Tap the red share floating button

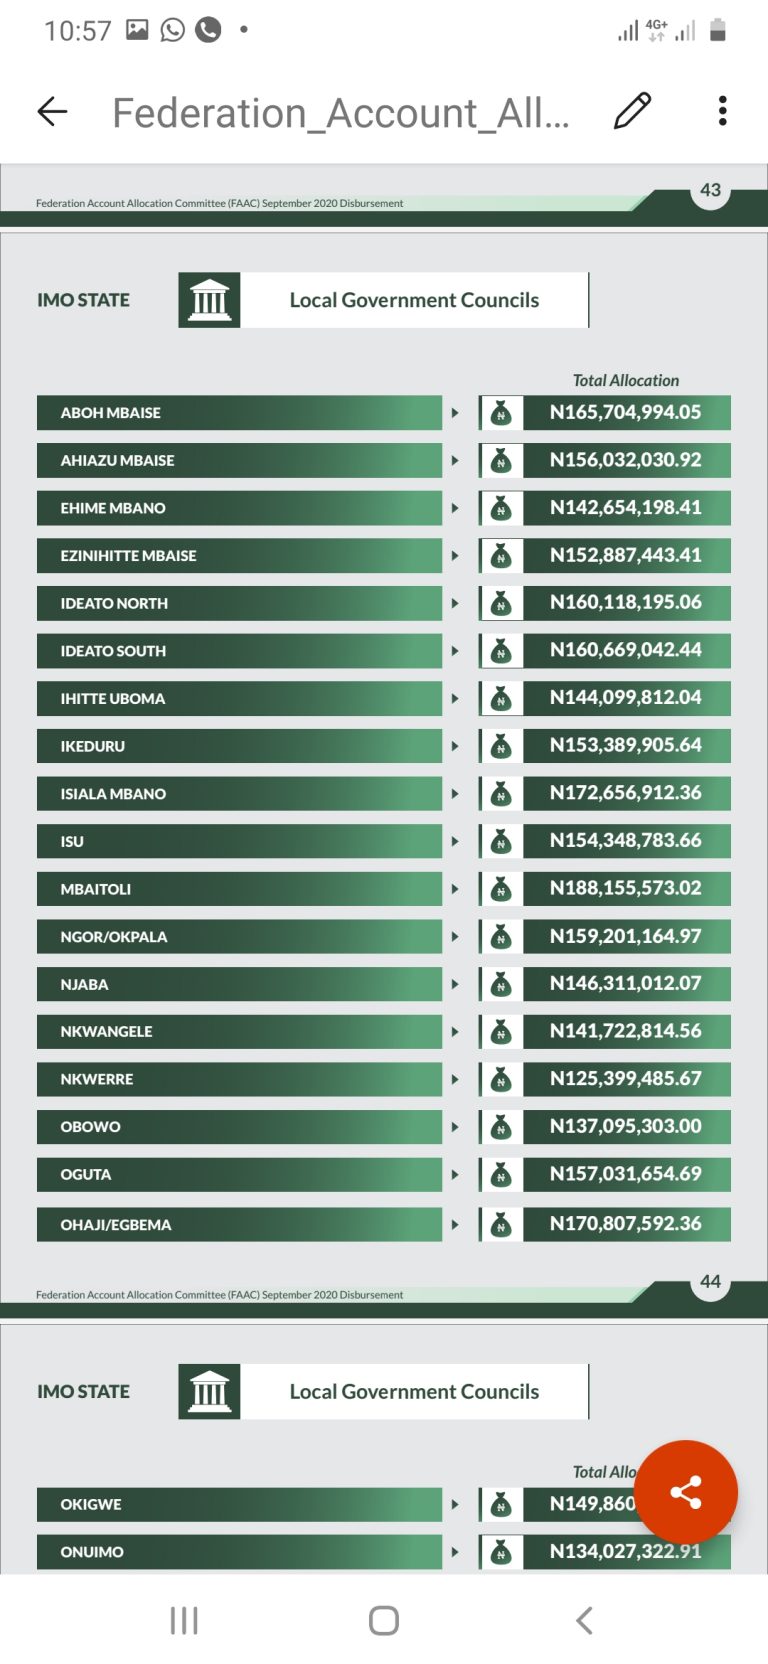click(686, 1492)
